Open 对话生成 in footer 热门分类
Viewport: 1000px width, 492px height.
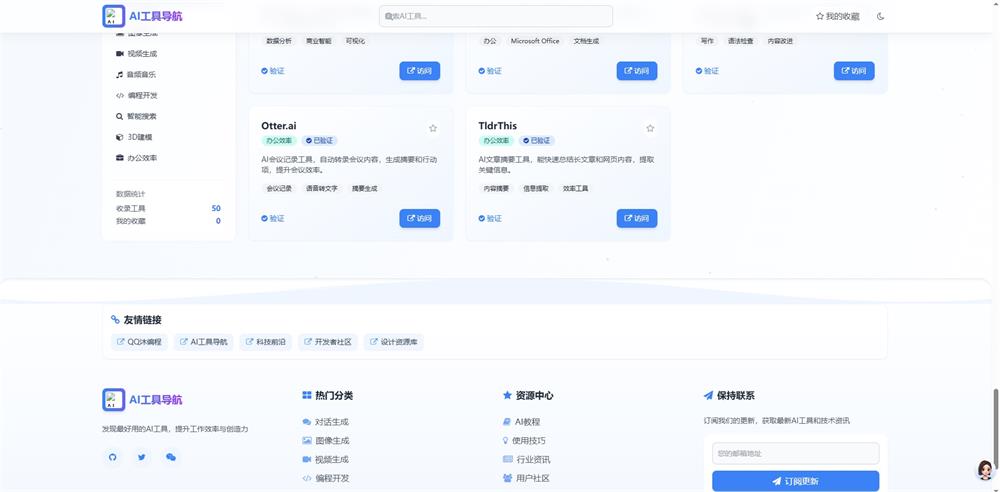click(325, 422)
